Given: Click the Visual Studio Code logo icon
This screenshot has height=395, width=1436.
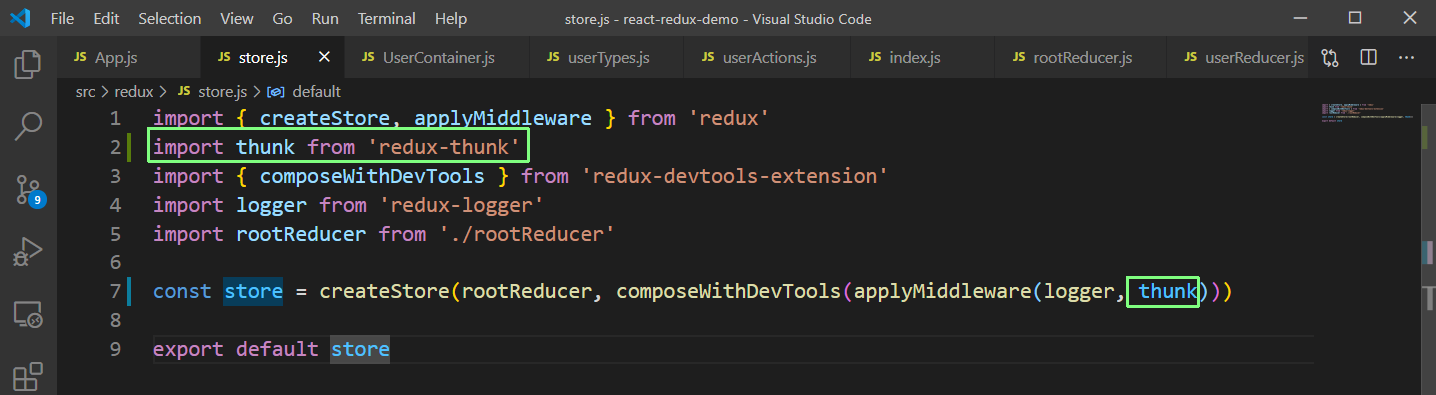Looking at the screenshot, I should (x=21, y=19).
